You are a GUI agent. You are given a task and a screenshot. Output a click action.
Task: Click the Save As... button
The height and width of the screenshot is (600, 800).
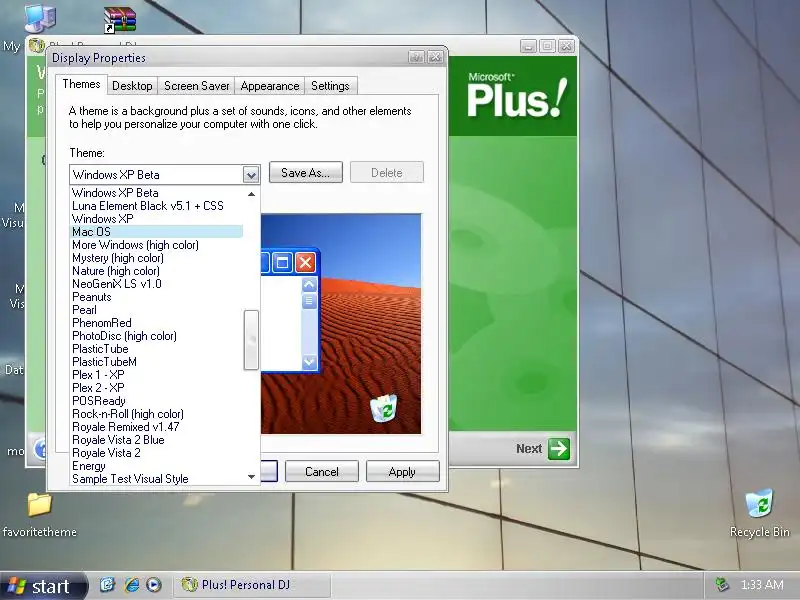coord(306,172)
